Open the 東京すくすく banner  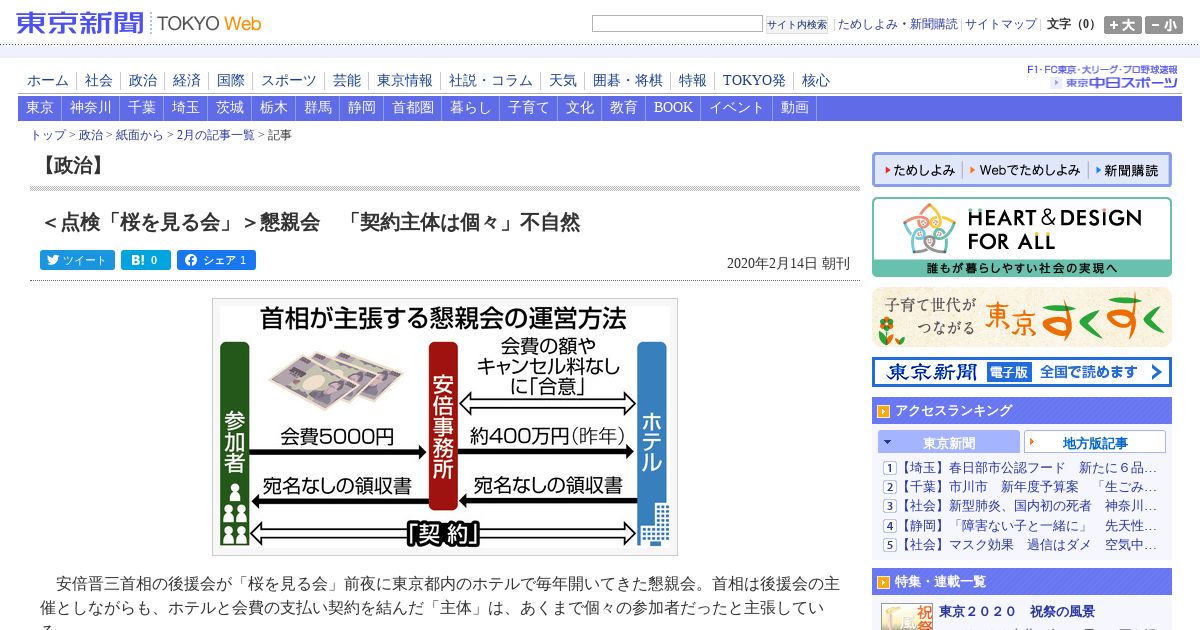[1022, 317]
